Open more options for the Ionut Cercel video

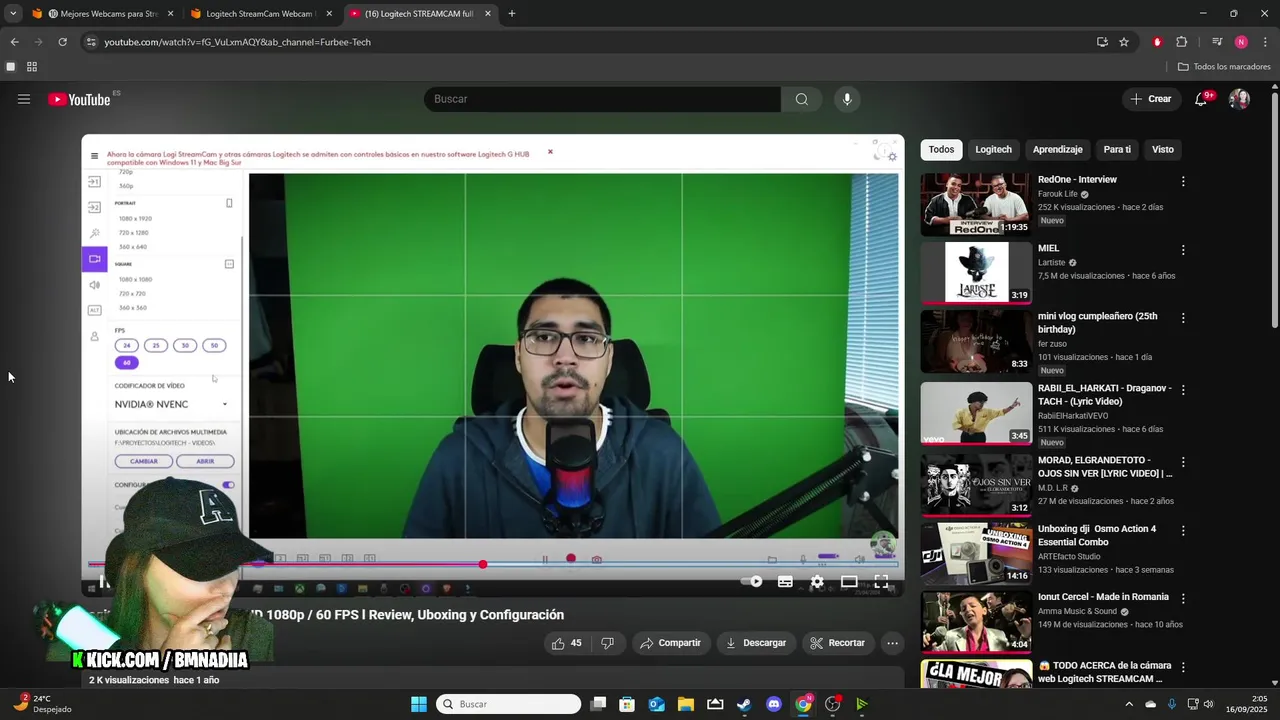coord(1183,599)
